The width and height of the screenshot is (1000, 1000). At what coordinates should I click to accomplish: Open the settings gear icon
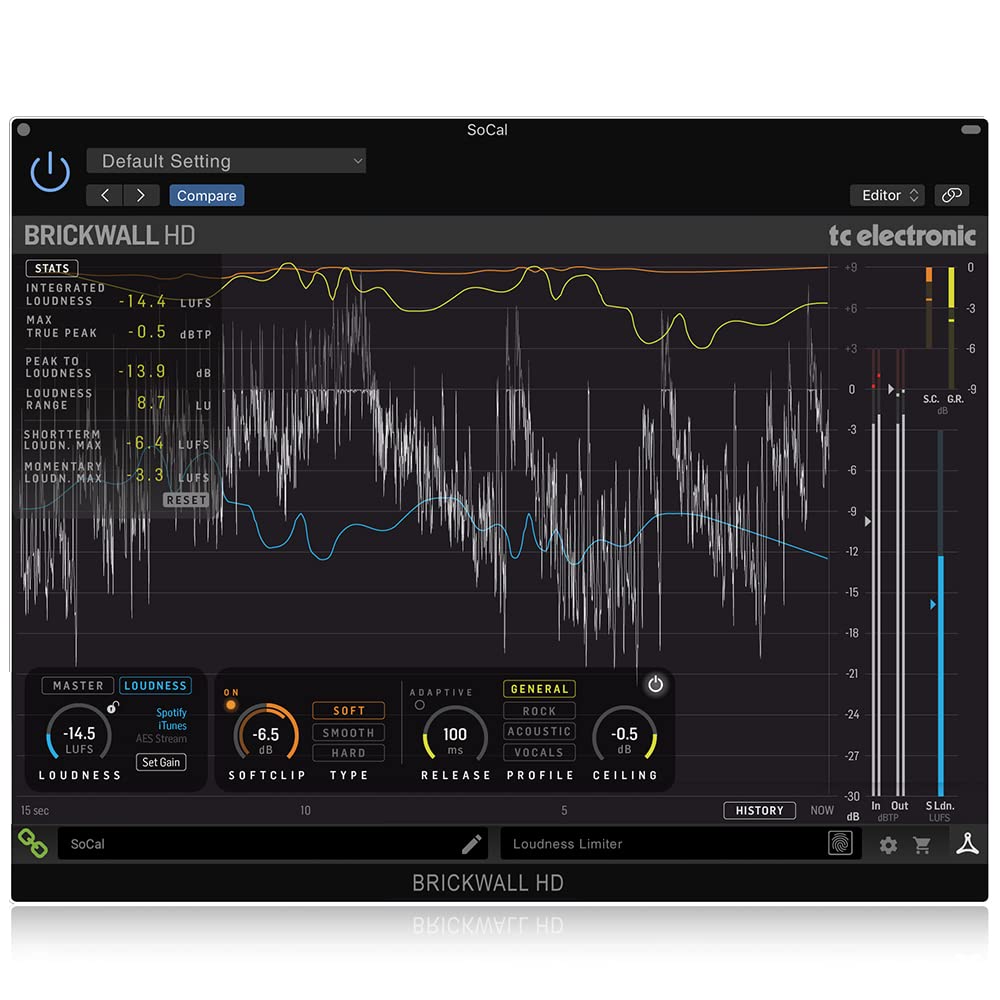tap(888, 845)
